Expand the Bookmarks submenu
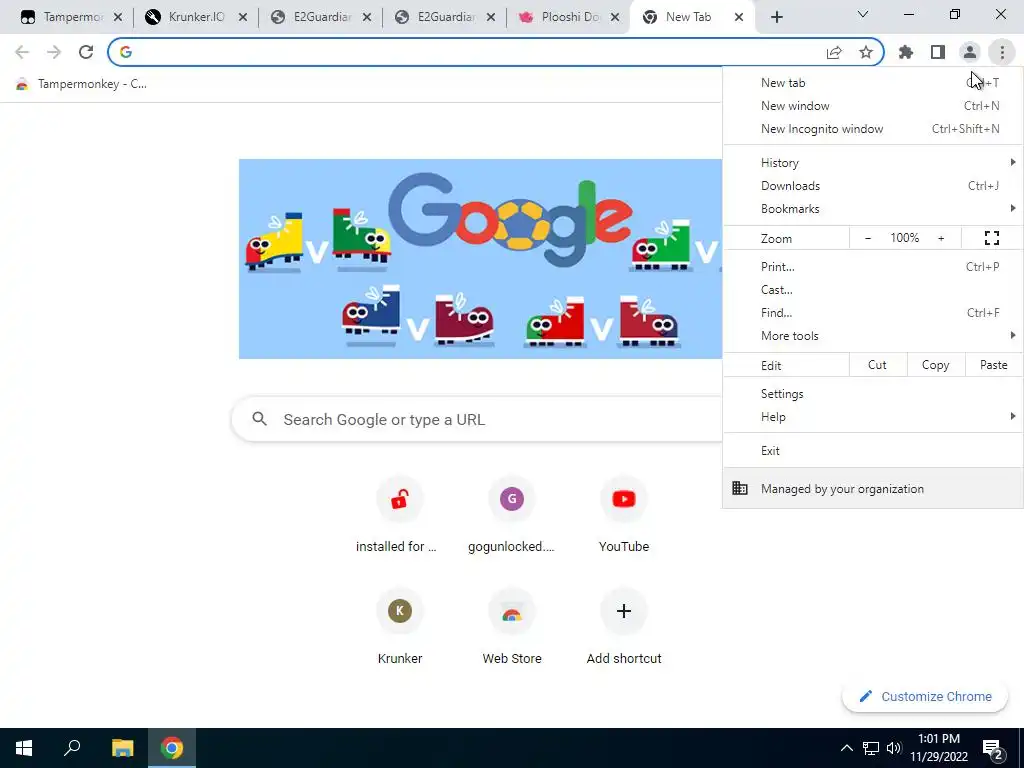This screenshot has height=768, width=1024. click(x=873, y=208)
